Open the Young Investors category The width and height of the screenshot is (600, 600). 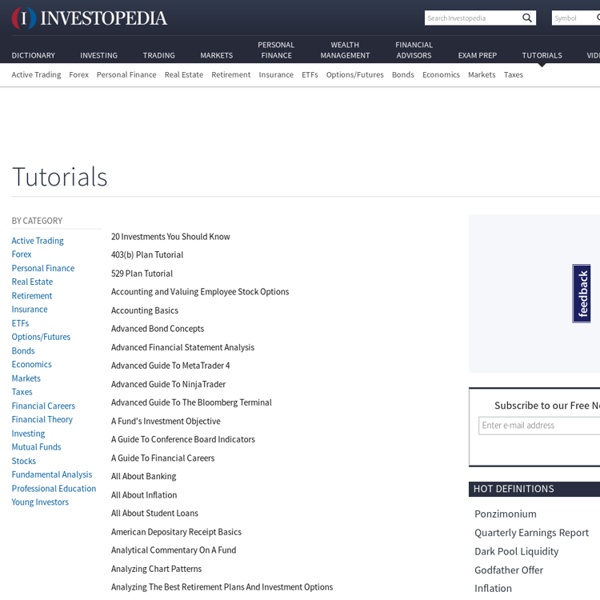coord(40,502)
